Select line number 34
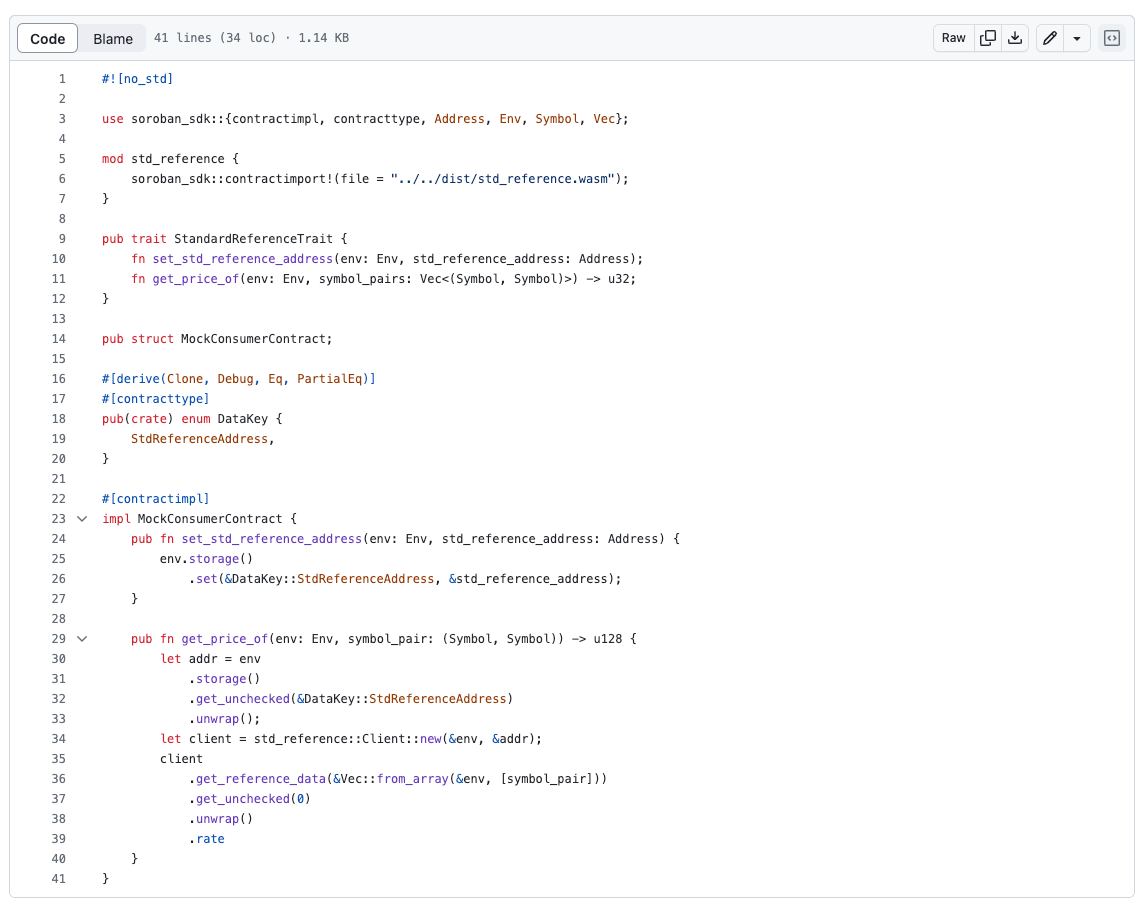This screenshot has height=910, width=1147. (x=59, y=739)
